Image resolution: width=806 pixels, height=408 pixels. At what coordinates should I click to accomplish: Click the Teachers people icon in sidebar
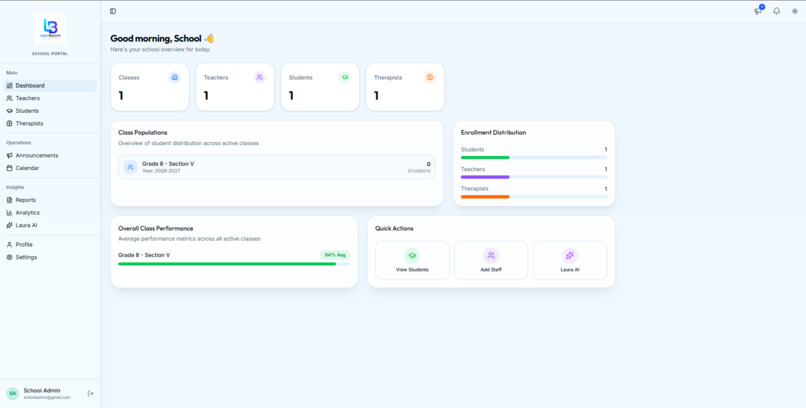click(9, 98)
